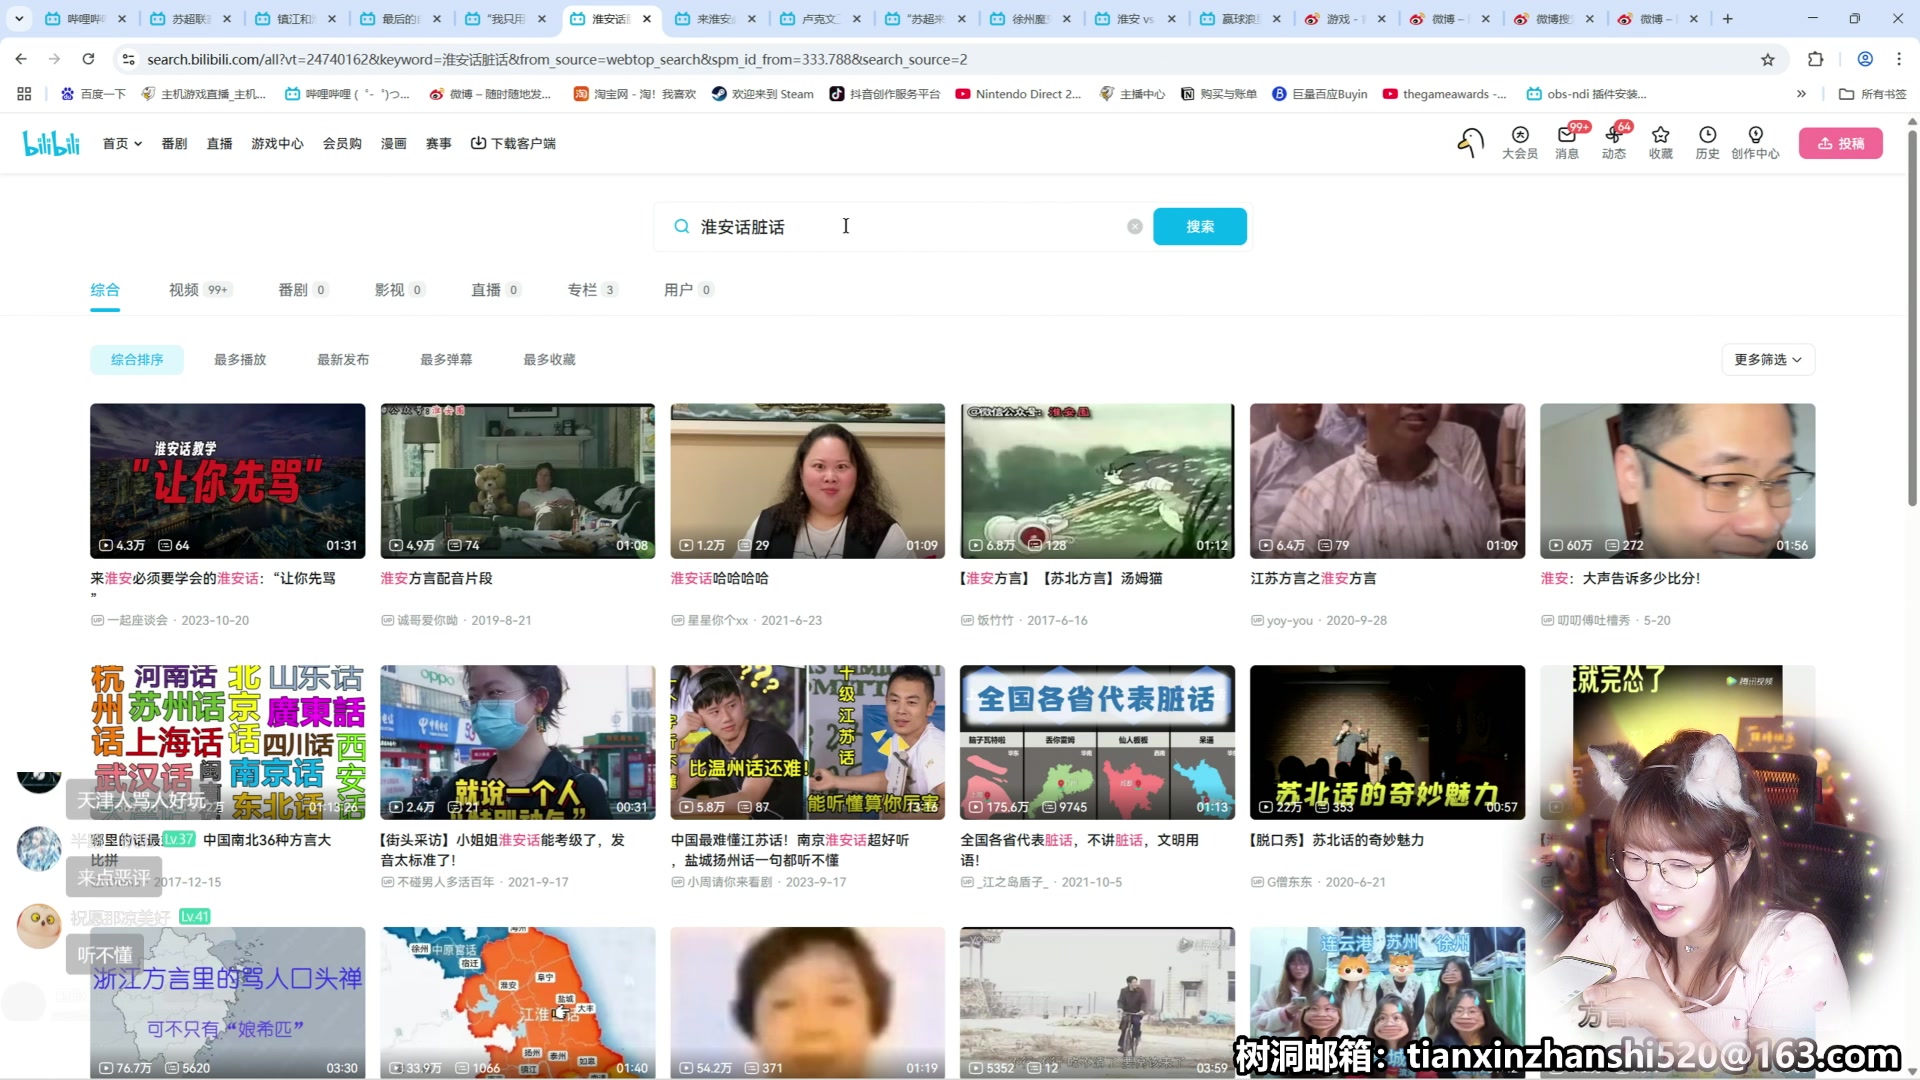Click the 搜索 button
Screen dimensions: 1920x1080
click(x=1200, y=227)
